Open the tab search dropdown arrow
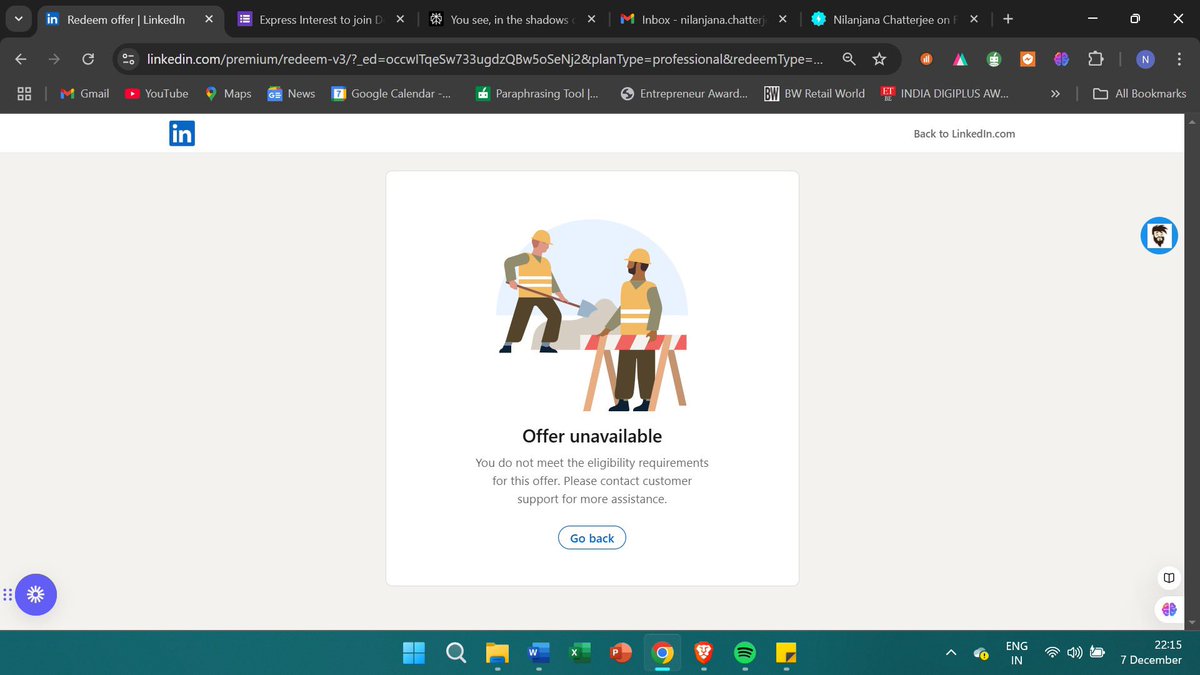 tap(19, 19)
